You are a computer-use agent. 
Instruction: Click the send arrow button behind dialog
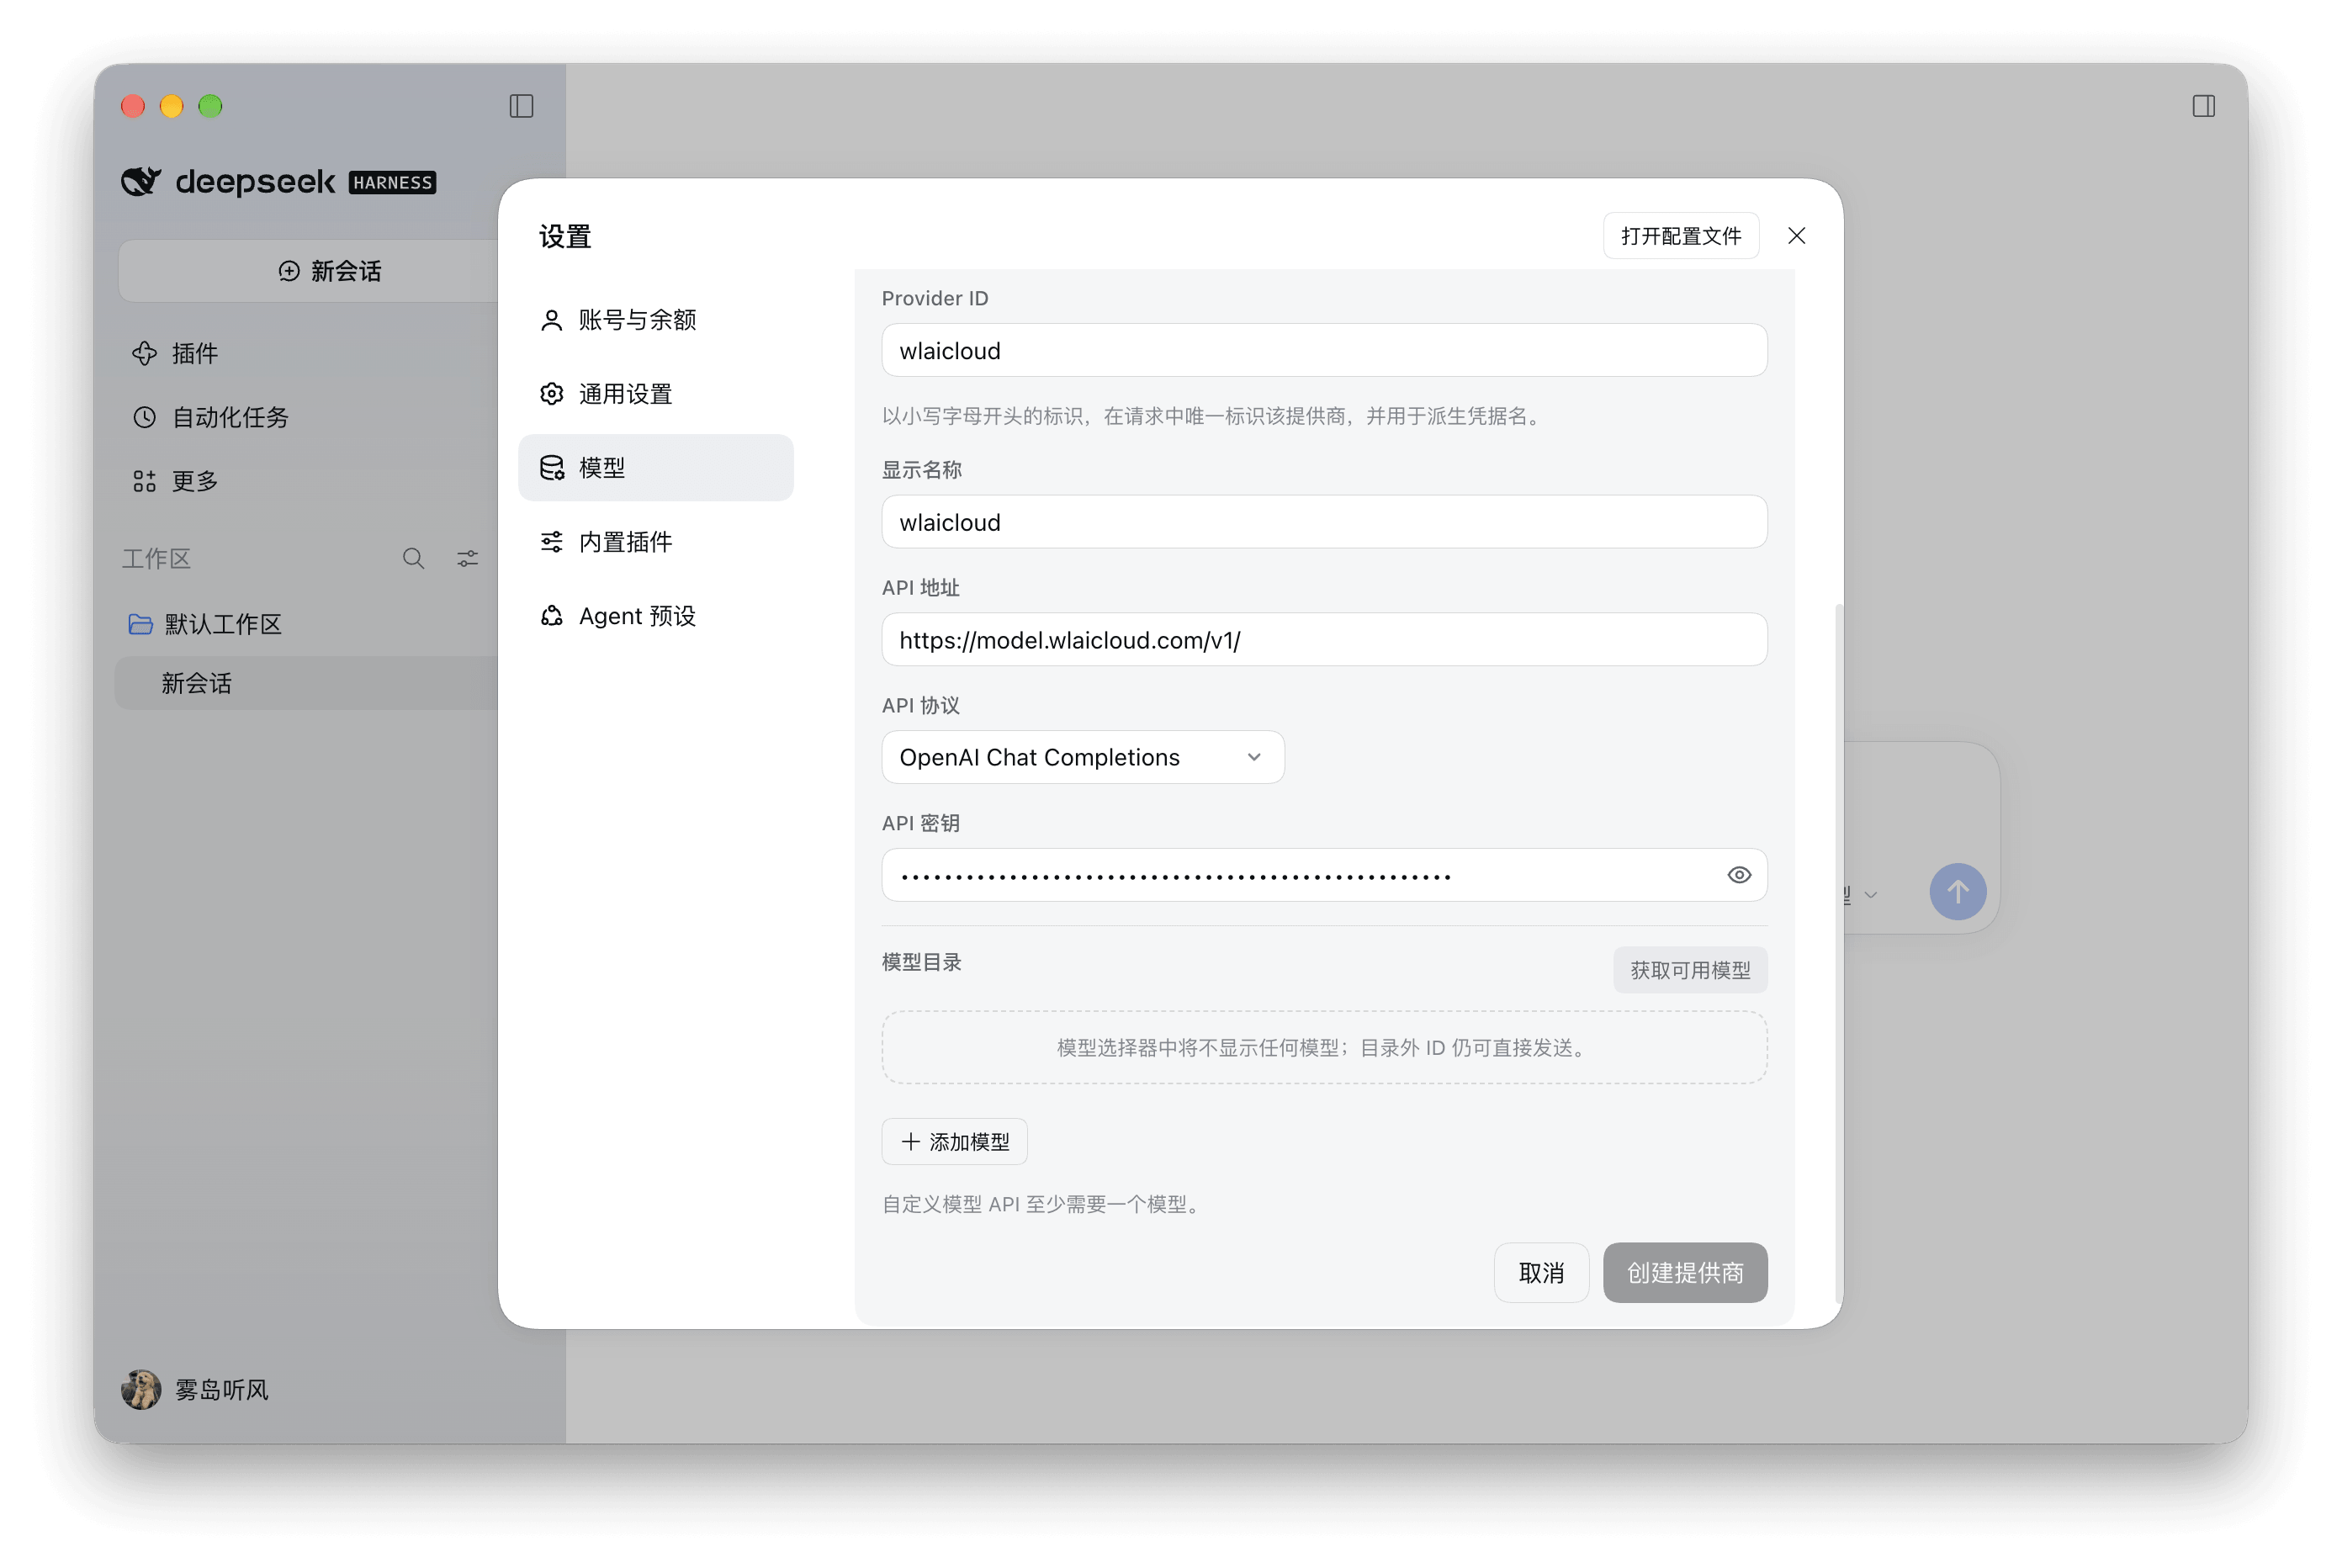click(x=1957, y=891)
